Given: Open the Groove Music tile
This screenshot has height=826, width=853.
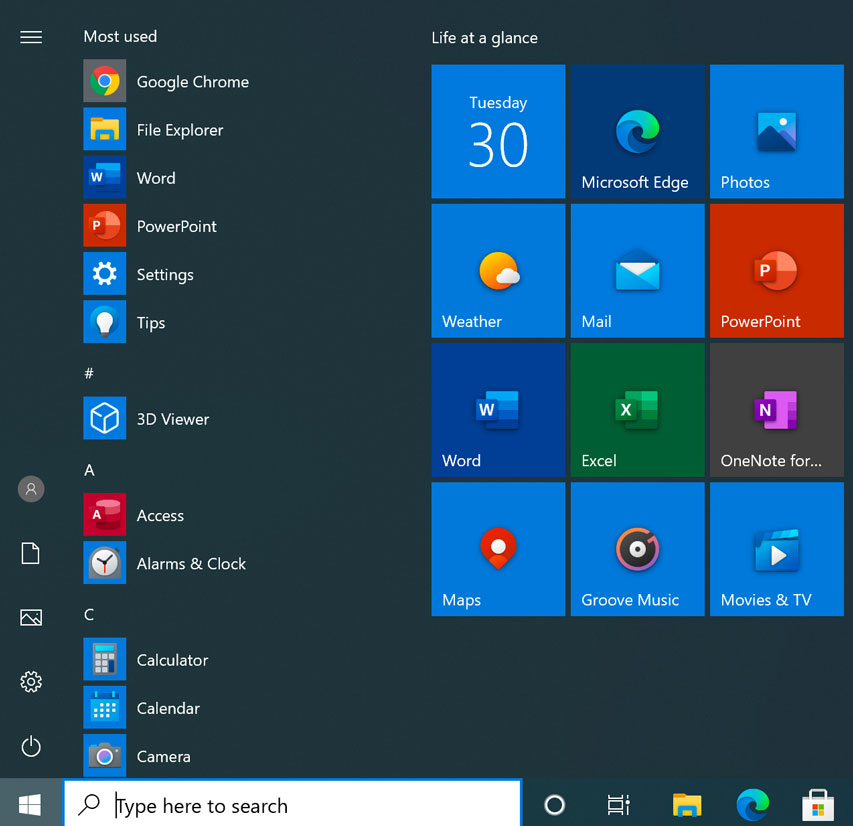Looking at the screenshot, I should (637, 548).
